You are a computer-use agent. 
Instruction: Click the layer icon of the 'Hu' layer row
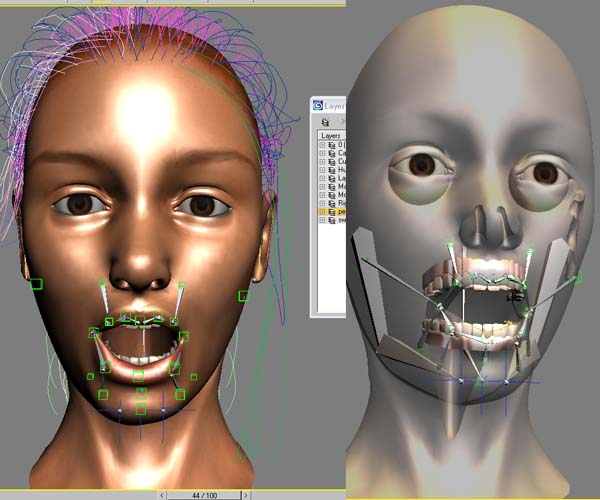click(x=331, y=170)
